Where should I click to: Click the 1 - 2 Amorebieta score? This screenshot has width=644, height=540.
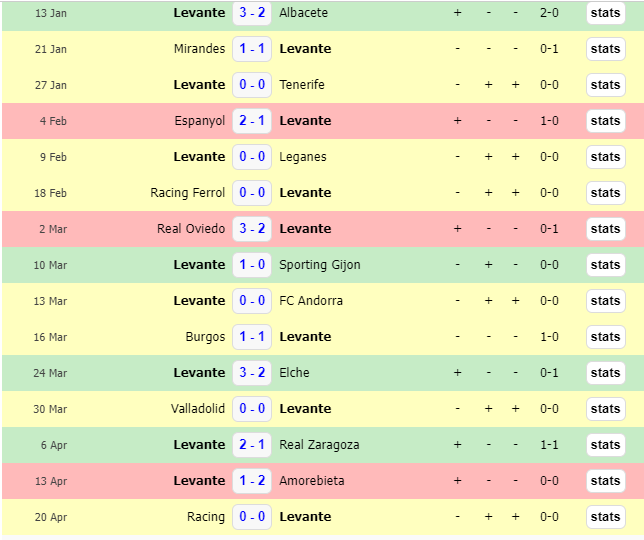tap(252, 481)
